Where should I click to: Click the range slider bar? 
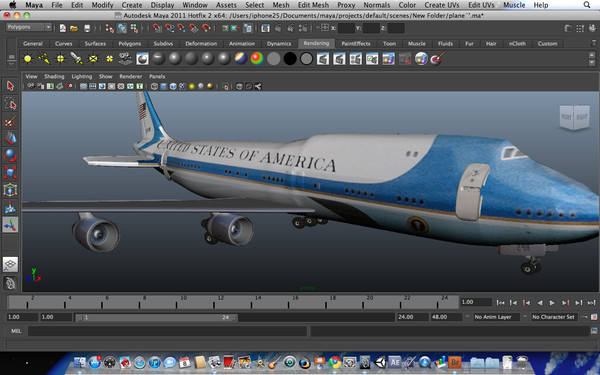click(156, 317)
